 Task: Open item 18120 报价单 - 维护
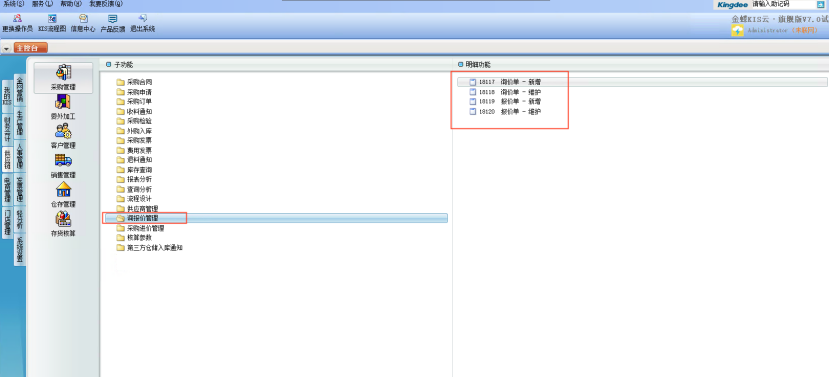(505, 112)
